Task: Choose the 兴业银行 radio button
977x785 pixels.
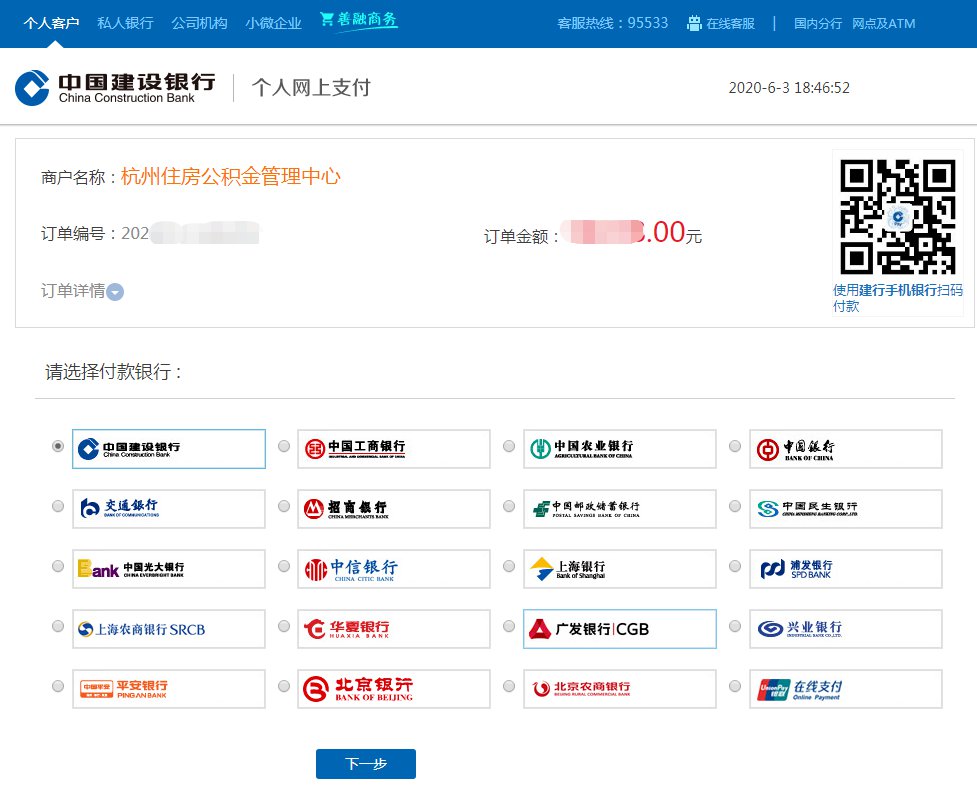Action: [x=735, y=626]
